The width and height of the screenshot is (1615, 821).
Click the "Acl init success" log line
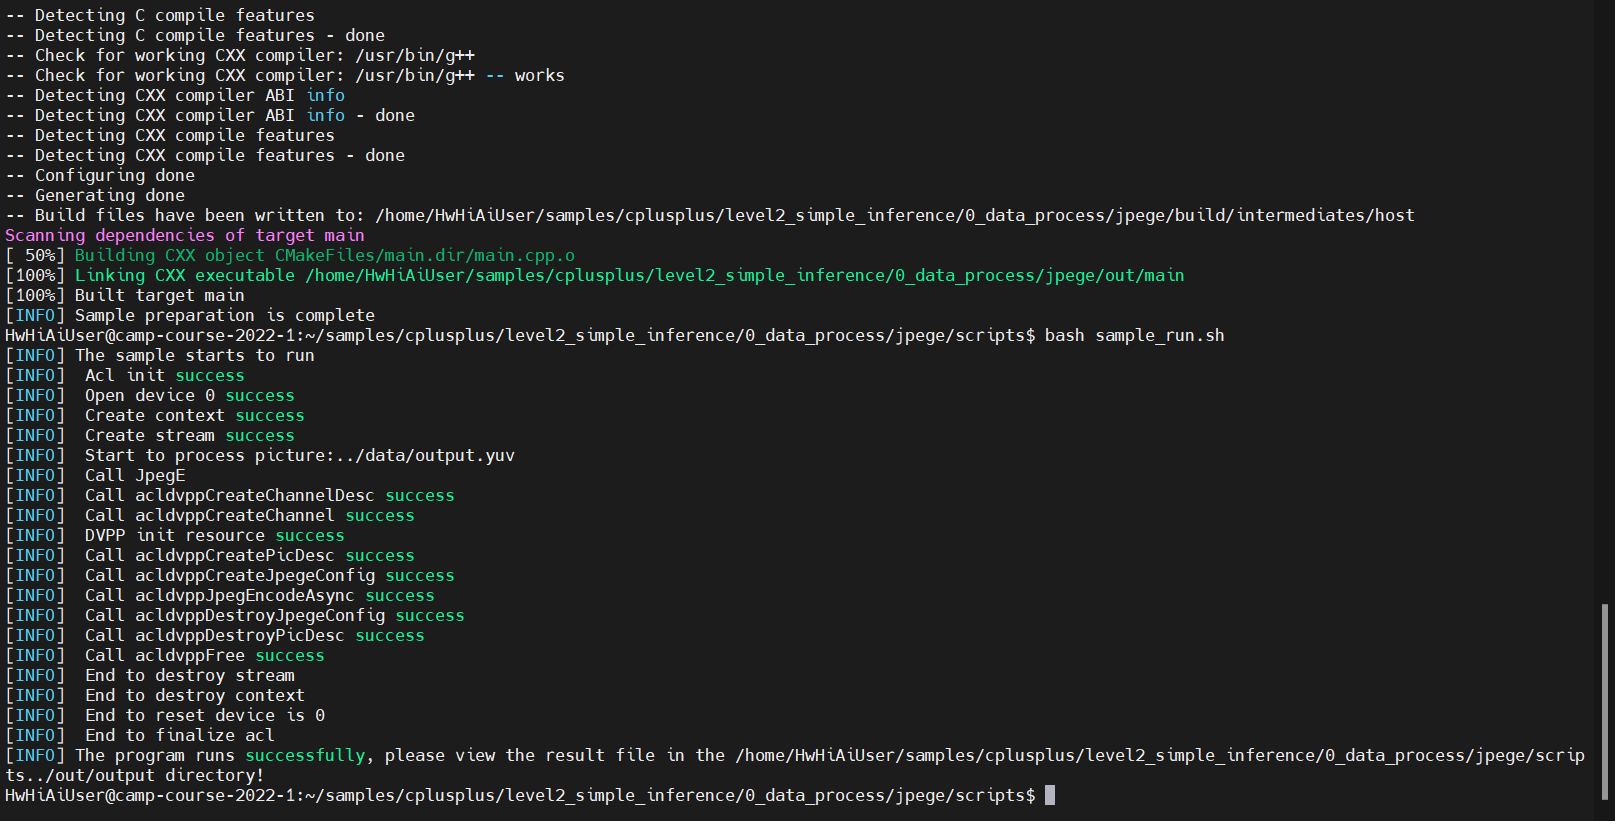point(164,375)
